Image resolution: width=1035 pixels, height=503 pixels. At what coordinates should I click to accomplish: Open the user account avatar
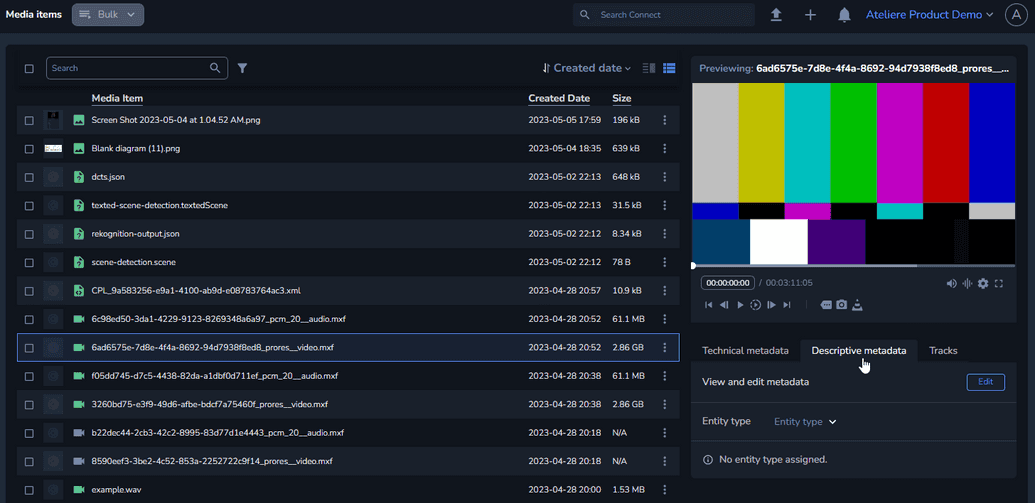1015,15
